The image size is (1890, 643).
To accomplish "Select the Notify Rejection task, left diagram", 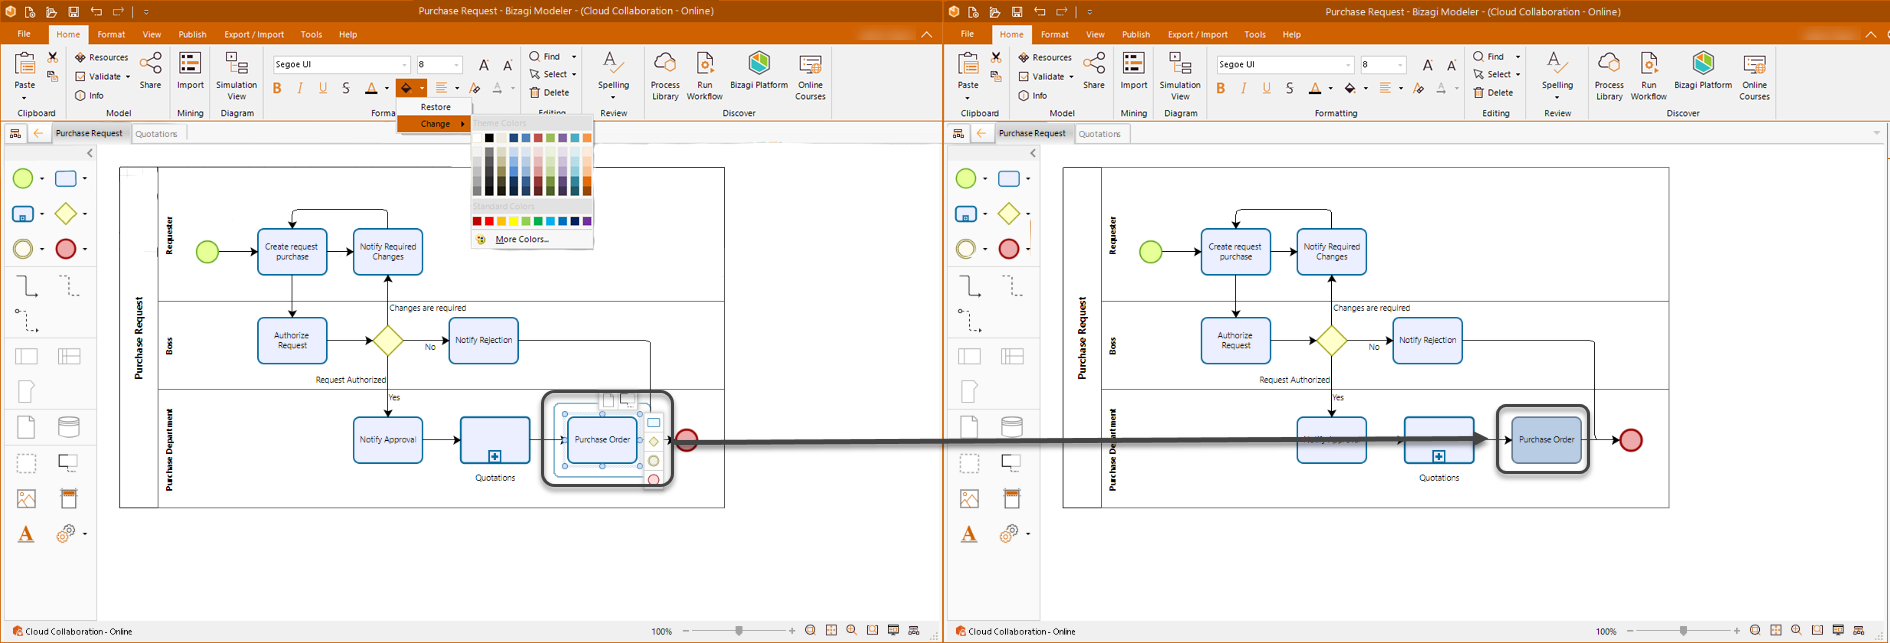I will [484, 341].
